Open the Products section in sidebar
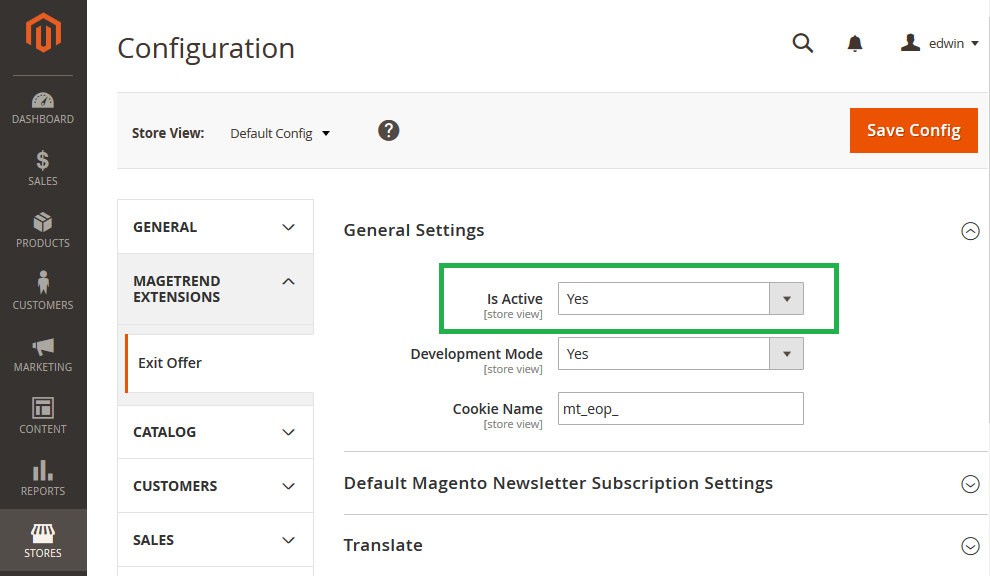 click(43, 231)
